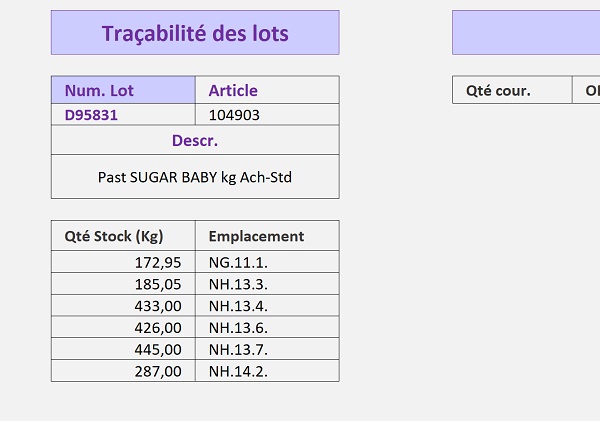This screenshot has height=421, width=600.
Task: Select the Qté Stock (Kg) header
Action: [123, 236]
